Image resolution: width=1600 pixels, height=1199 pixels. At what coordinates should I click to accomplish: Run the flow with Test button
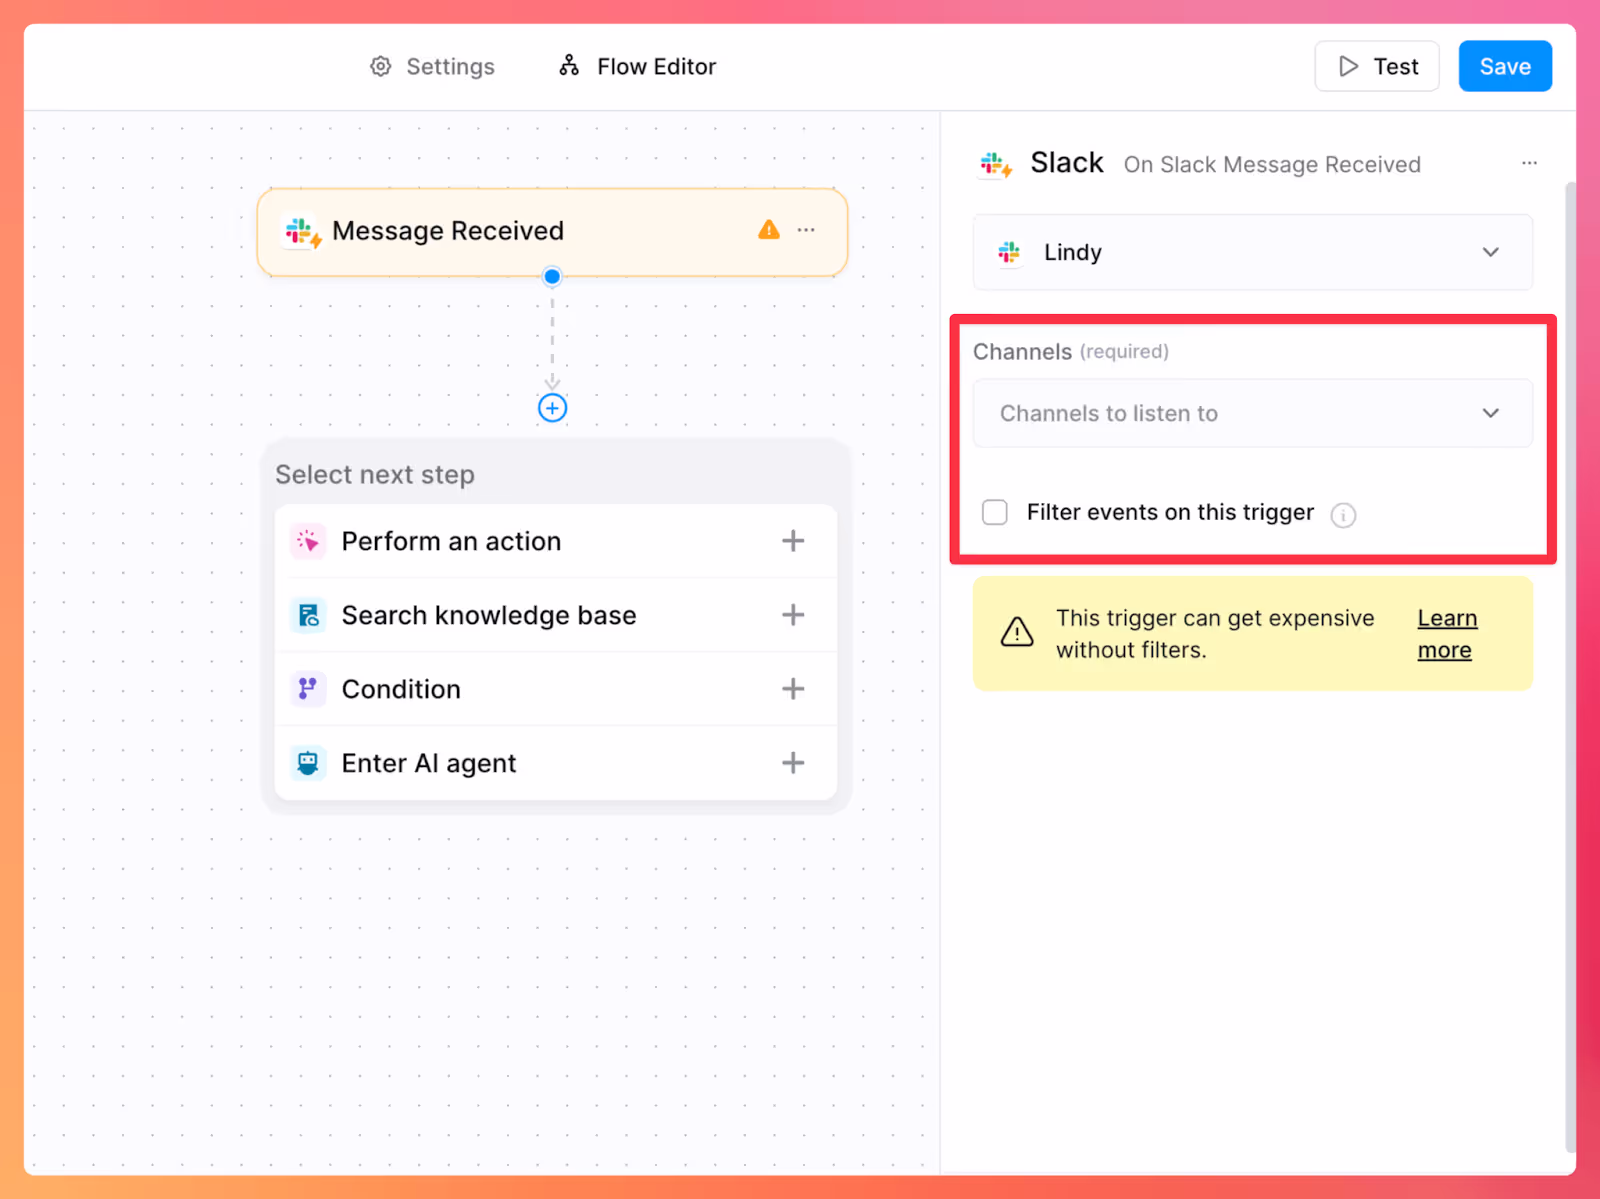[x=1377, y=67]
